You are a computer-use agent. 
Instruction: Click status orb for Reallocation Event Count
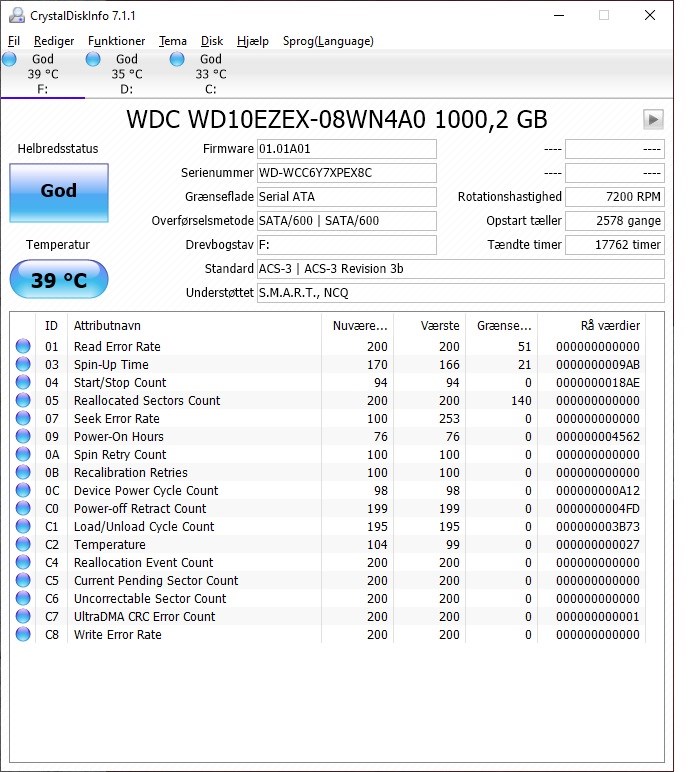(23, 562)
